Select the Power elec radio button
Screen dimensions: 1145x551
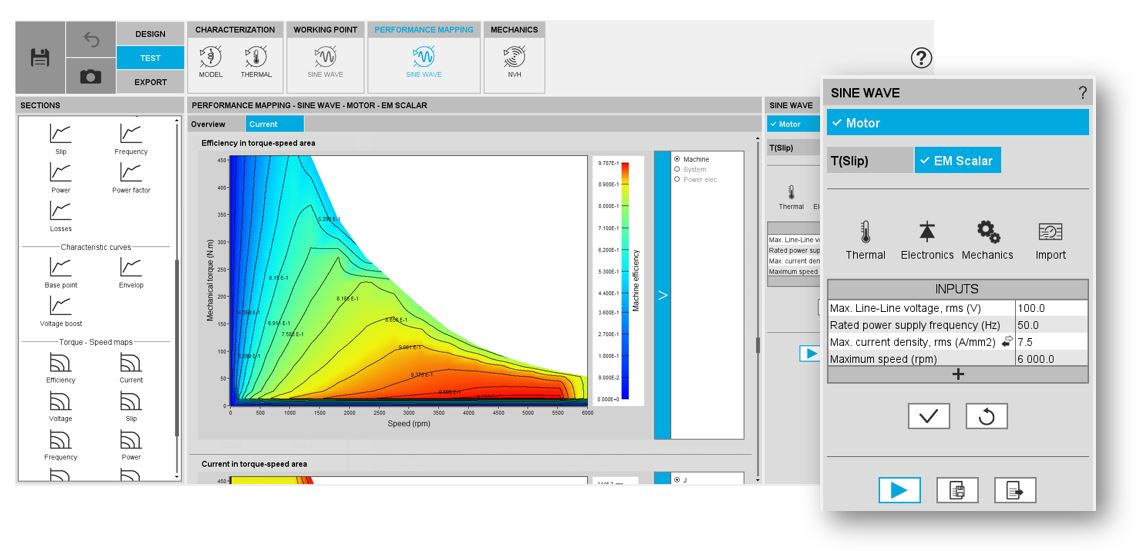point(677,180)
